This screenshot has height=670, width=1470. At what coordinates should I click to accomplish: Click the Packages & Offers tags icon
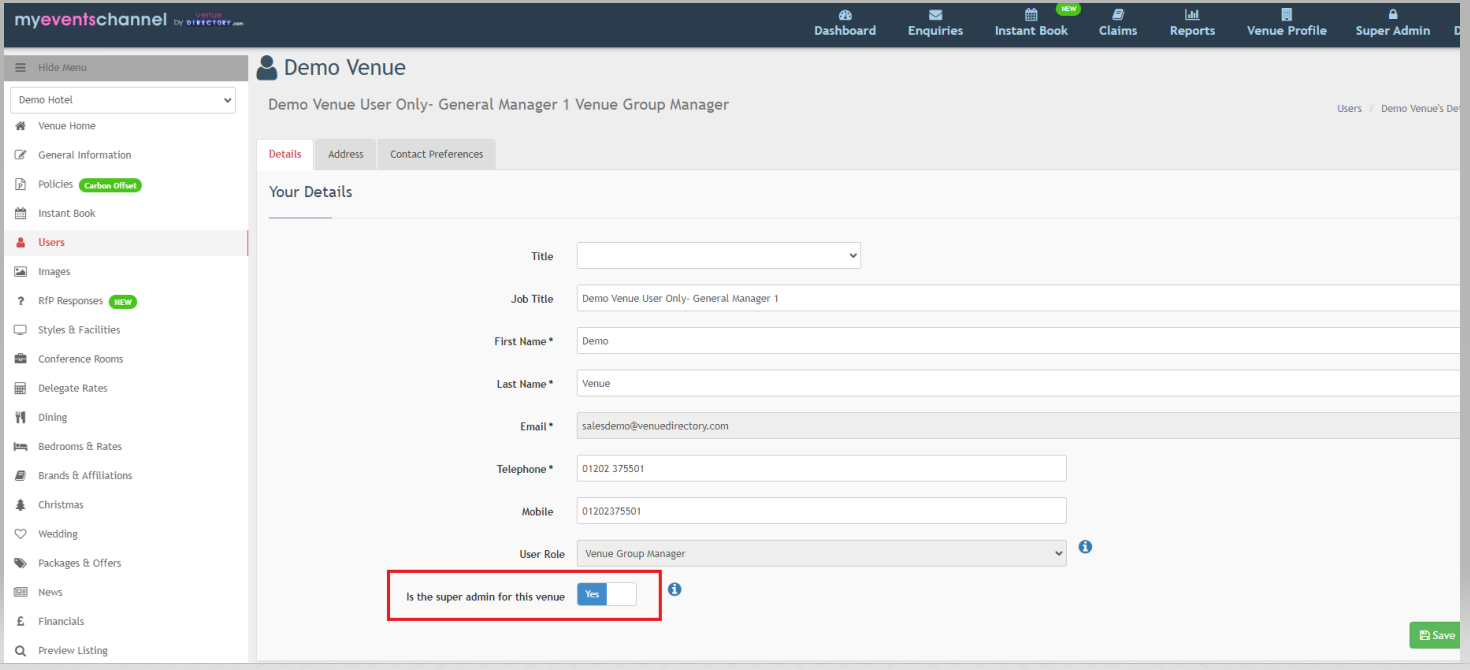20,563
